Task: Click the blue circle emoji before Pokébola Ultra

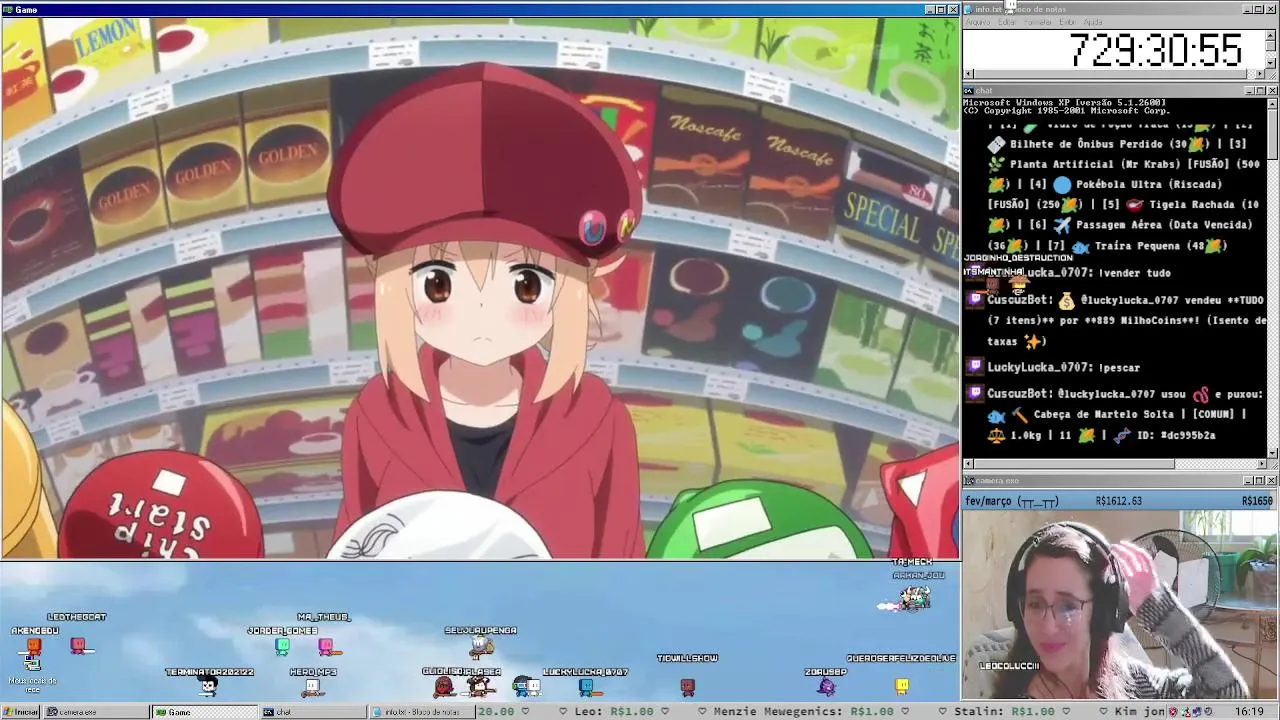Action: coord(1062,184)
